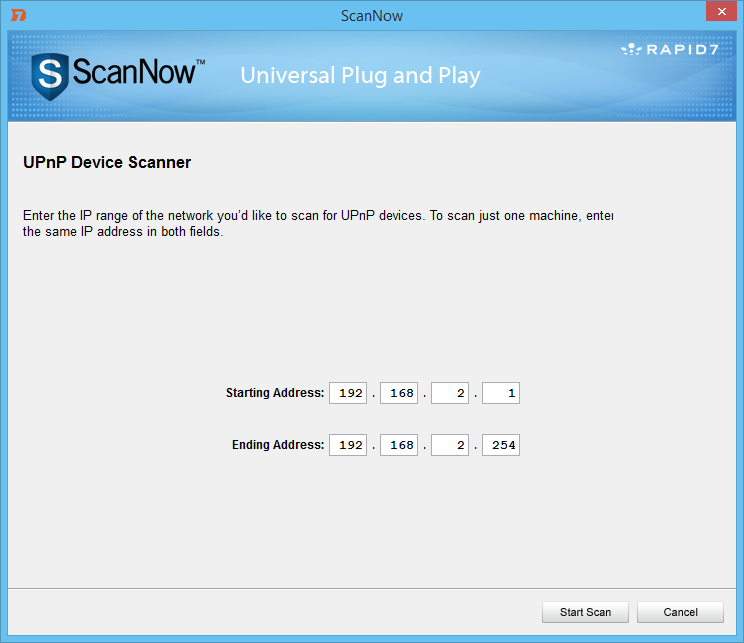Select last octet 254 of Ending Address
Image resolution: width=744 pixels, height=643 pixels.
click(x=501, y=445)
